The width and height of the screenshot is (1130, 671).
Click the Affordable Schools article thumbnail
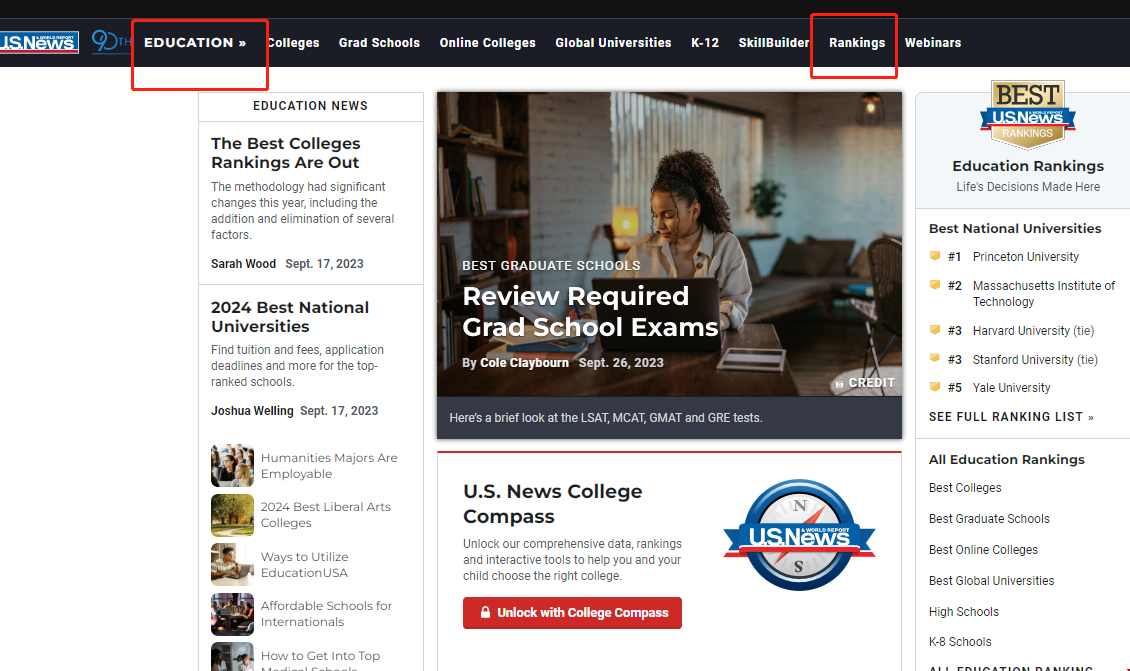point(232,614)
